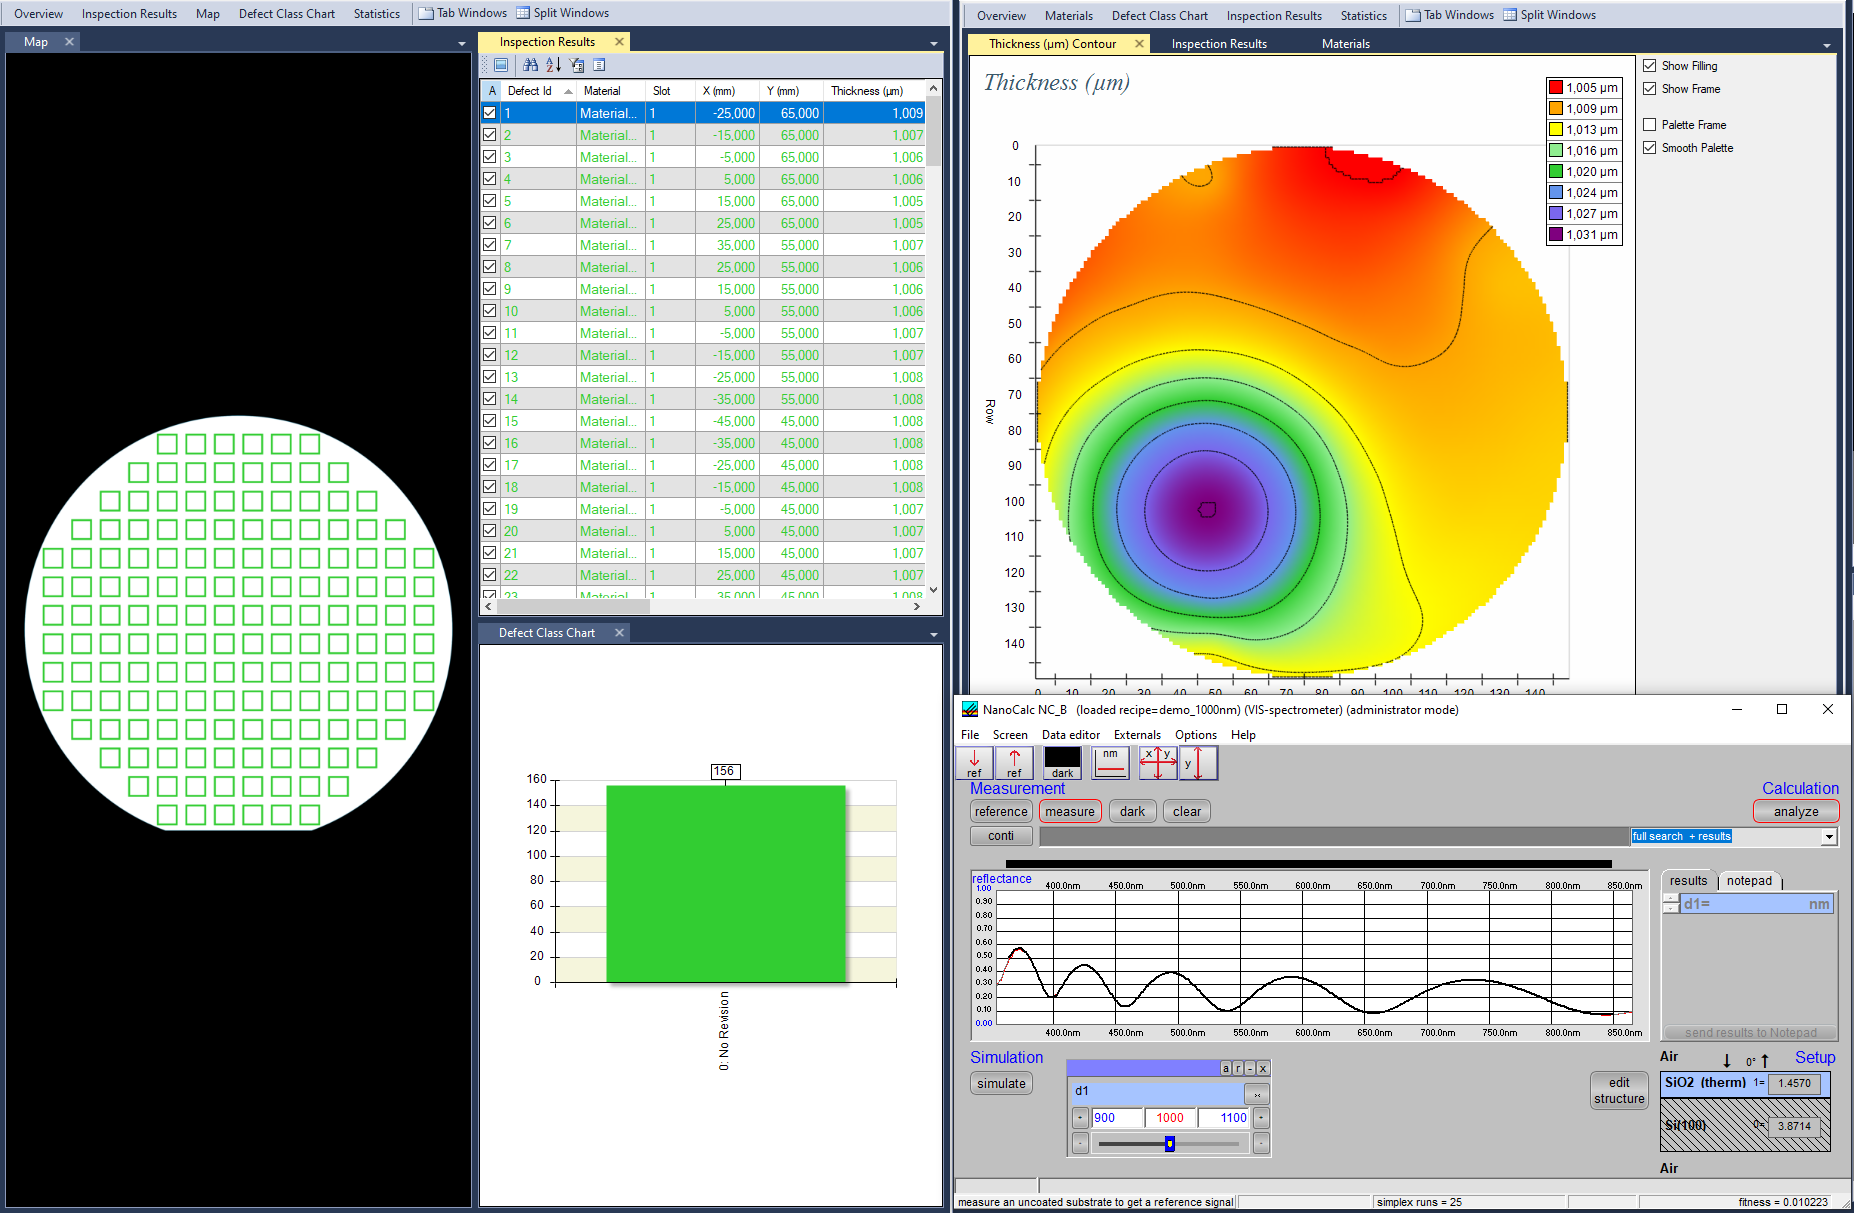Click the x-y autoscale crosshair icon

pos(1157,763)
